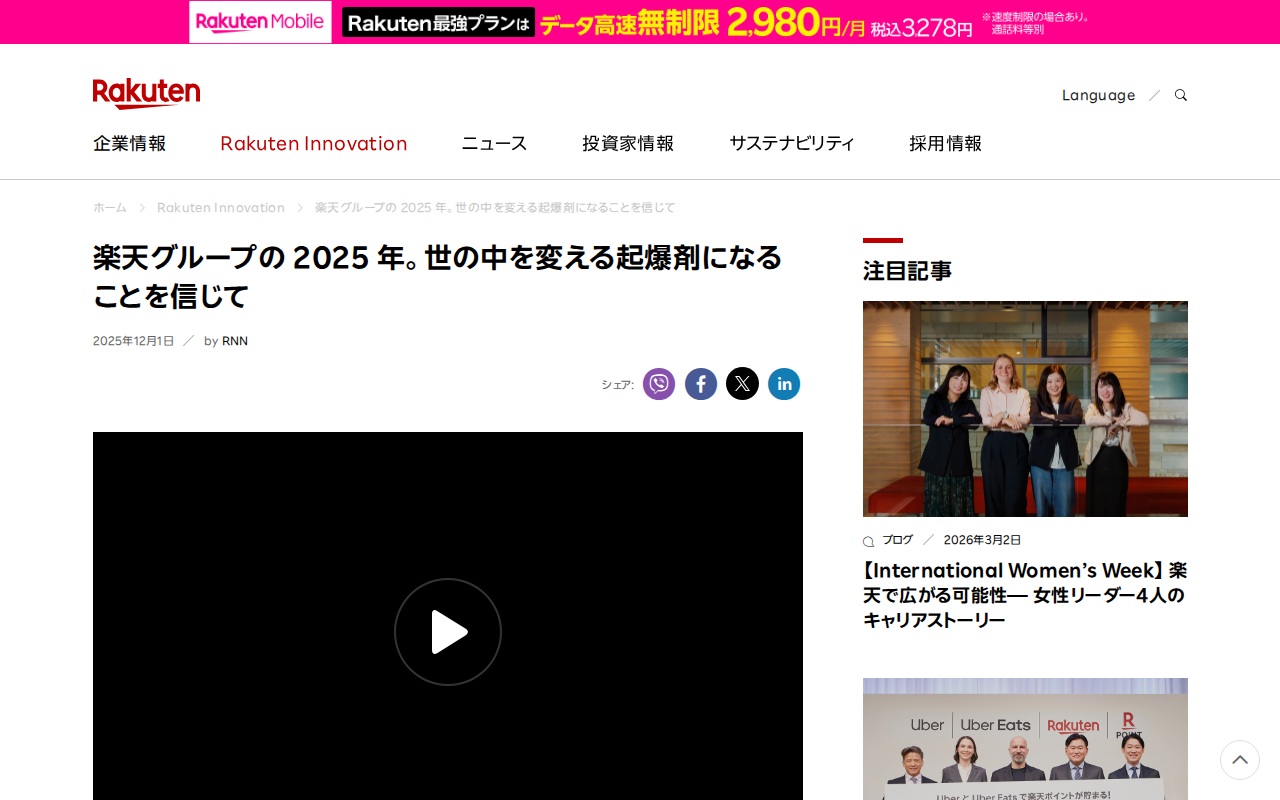Screen dimensions: 1280x800
Task: Open the 投資家情報 section
Action: [x=628, y=143]
